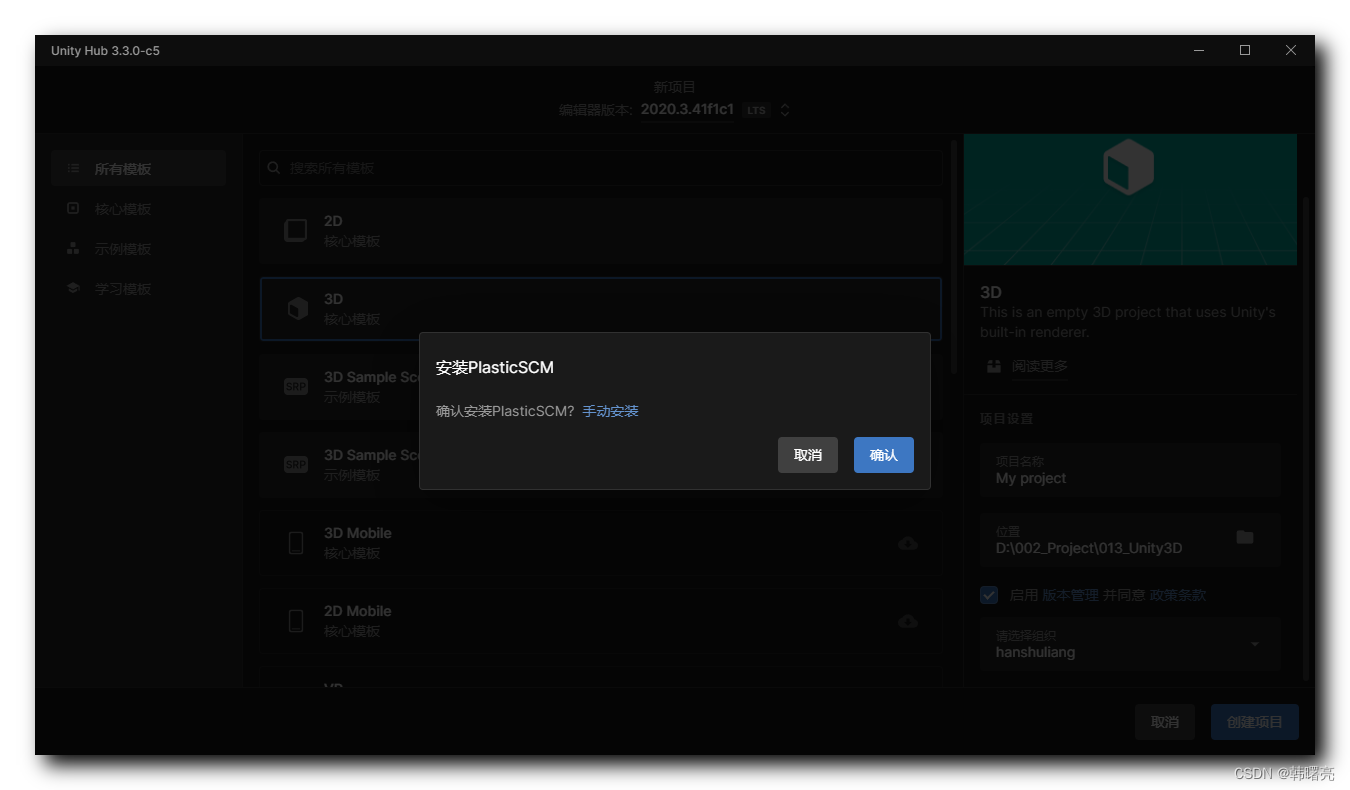Download the 2D Mobile template cloud icon
Image resolution: width=1350 pixels, height=790 pixels.
click(x=908, y=621)
